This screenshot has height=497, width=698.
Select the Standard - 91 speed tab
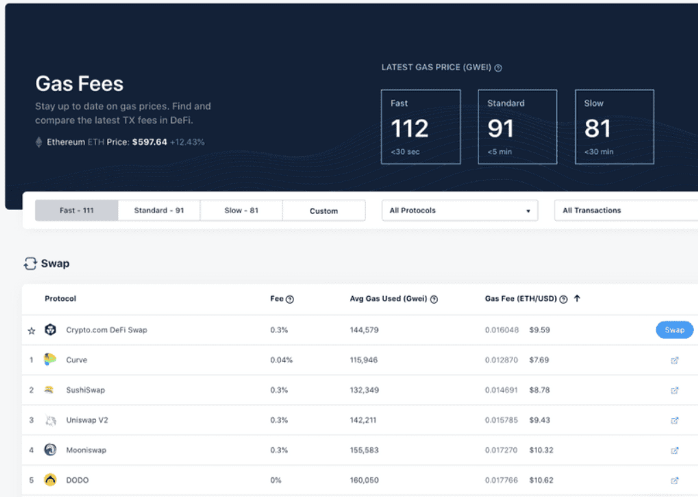click(159, 210)
